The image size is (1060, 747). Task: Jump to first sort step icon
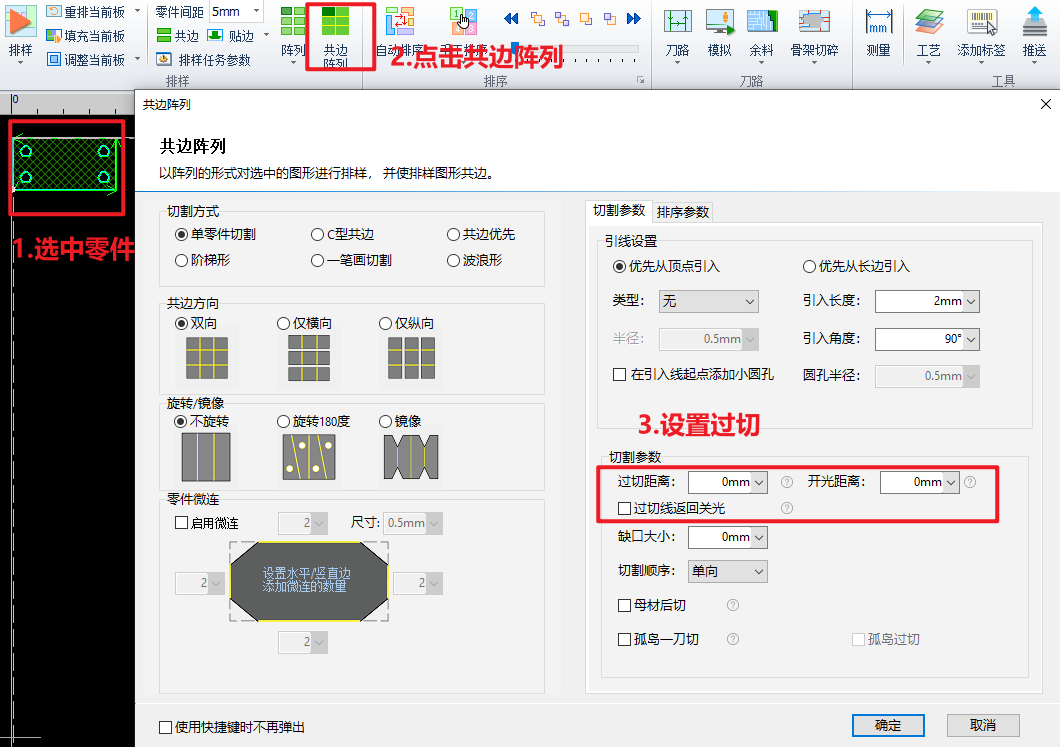(x=511, y=19)
